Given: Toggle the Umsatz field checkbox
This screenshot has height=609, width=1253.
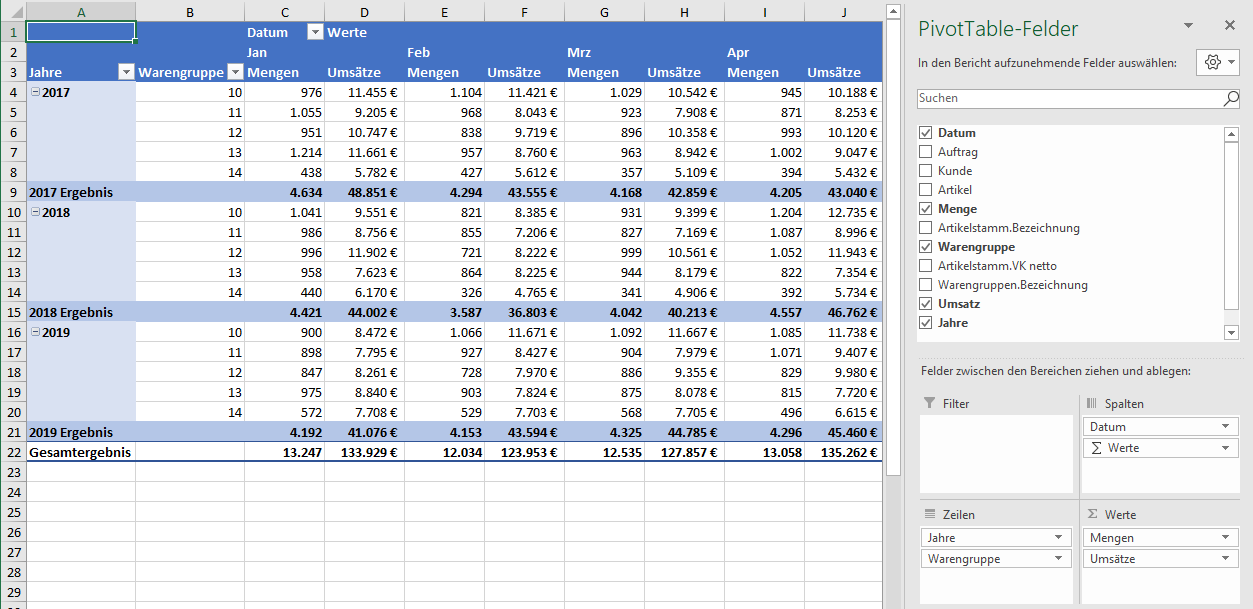Looking at the screenshot, I should (x=925, y=304).
